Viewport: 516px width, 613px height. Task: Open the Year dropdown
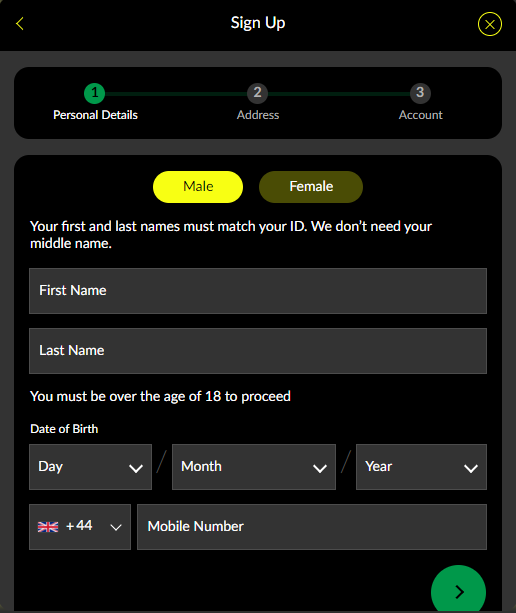point(421,467)
